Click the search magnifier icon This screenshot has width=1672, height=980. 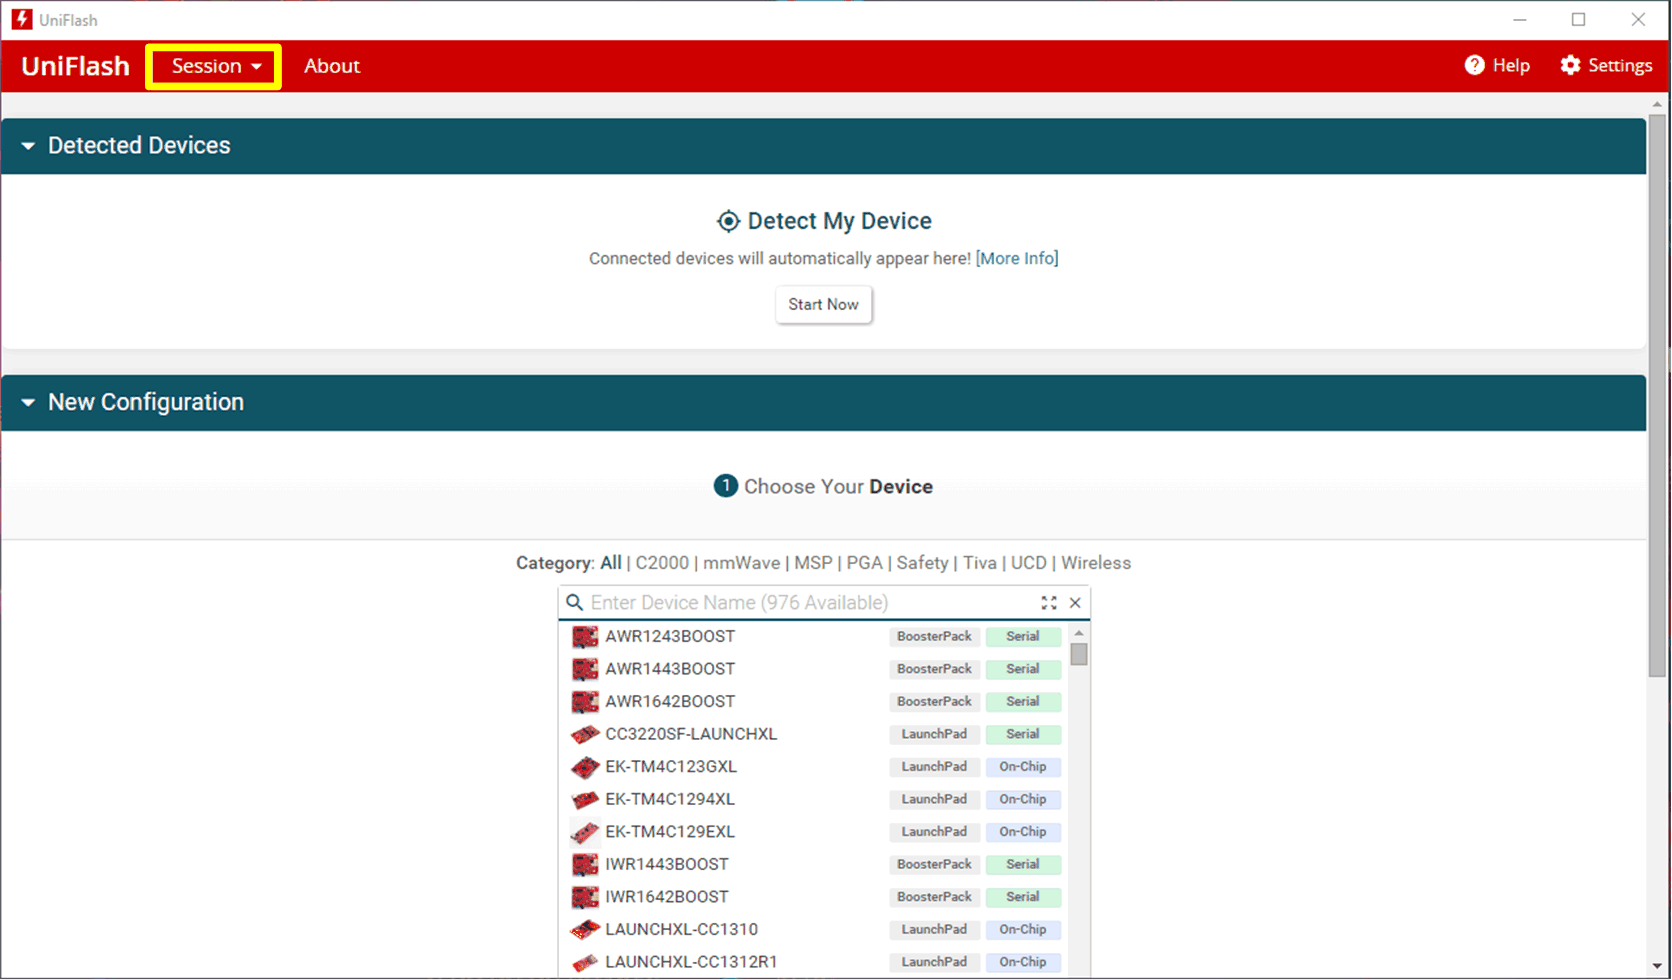click(574, 603)
